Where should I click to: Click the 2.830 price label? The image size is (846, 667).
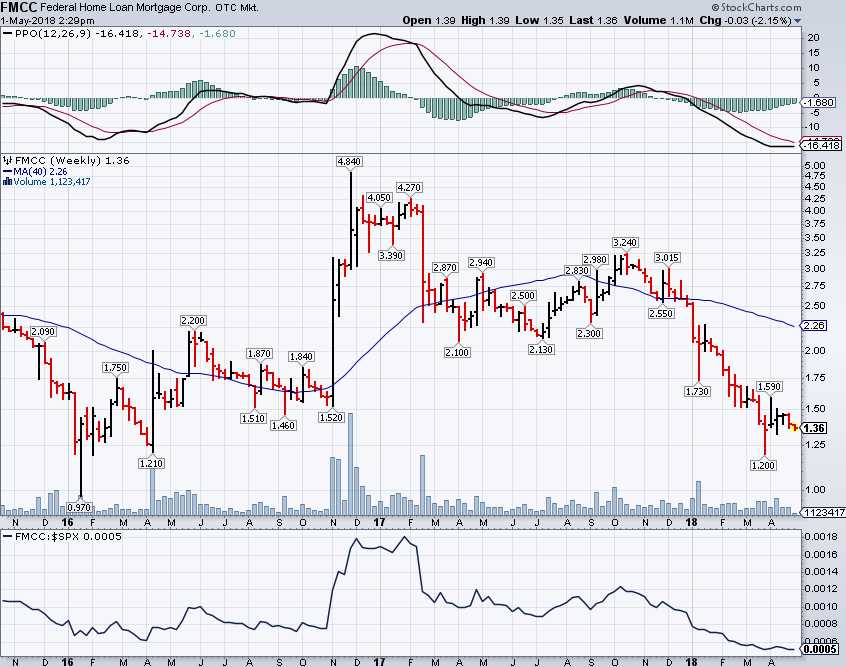tap(577, 271)
